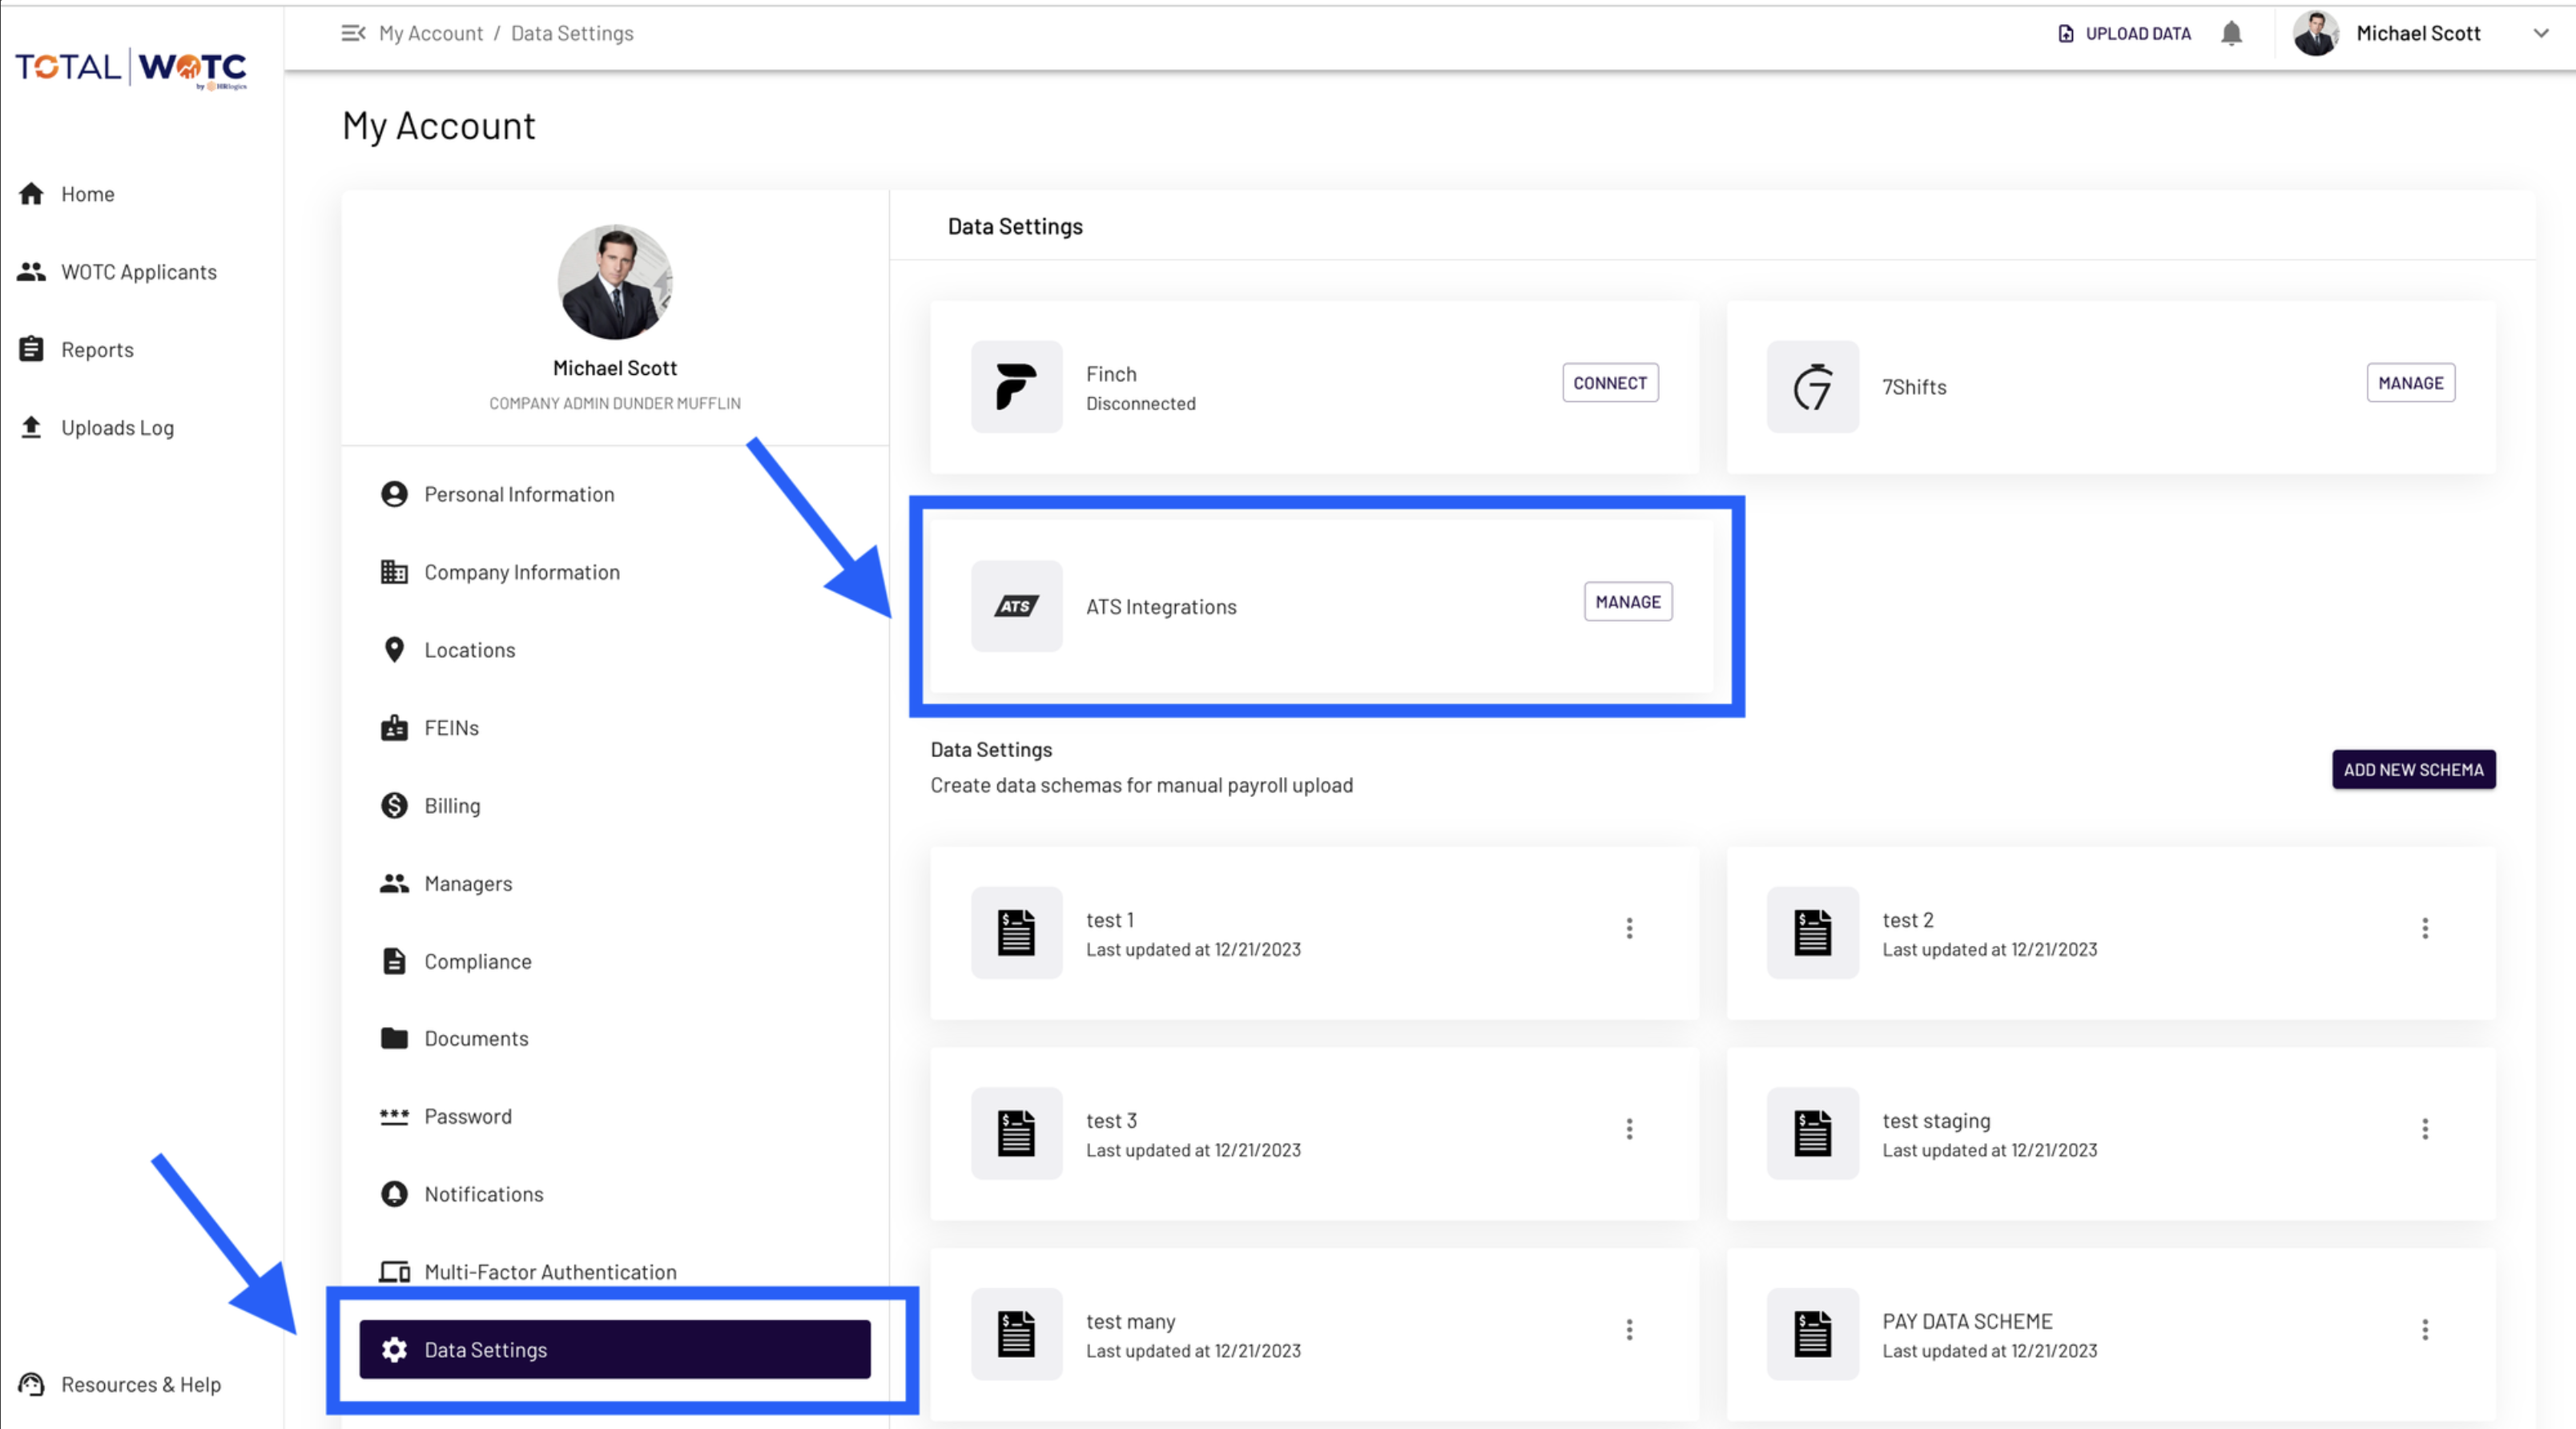Viewport: 2576px width, 1429px height.
Task: Select the Data Settings menu item
Action: pyautogui.click(x=615, y=1349)
